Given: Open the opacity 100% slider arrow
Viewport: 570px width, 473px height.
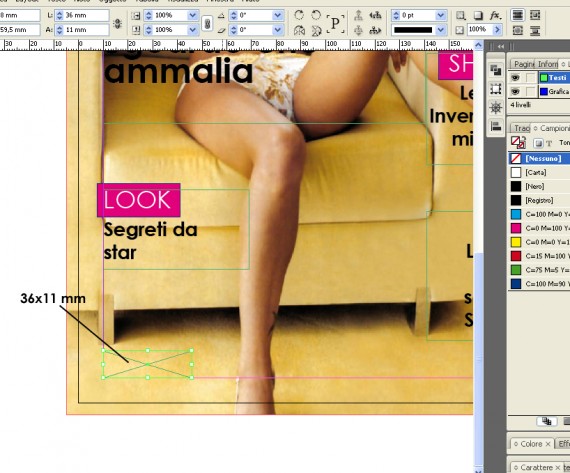Looking at the screenshot, I should coord(497,30).
